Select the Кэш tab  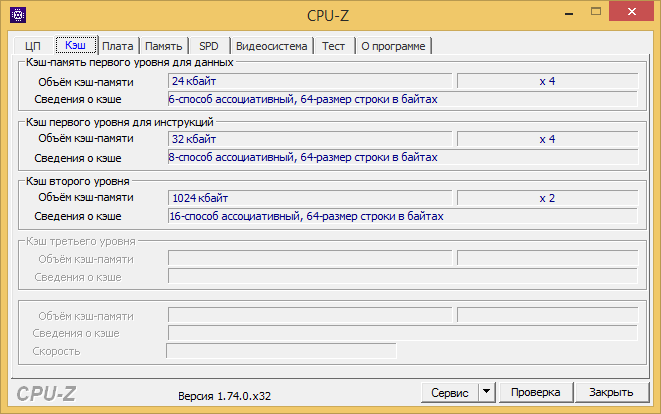coord(76,45)
